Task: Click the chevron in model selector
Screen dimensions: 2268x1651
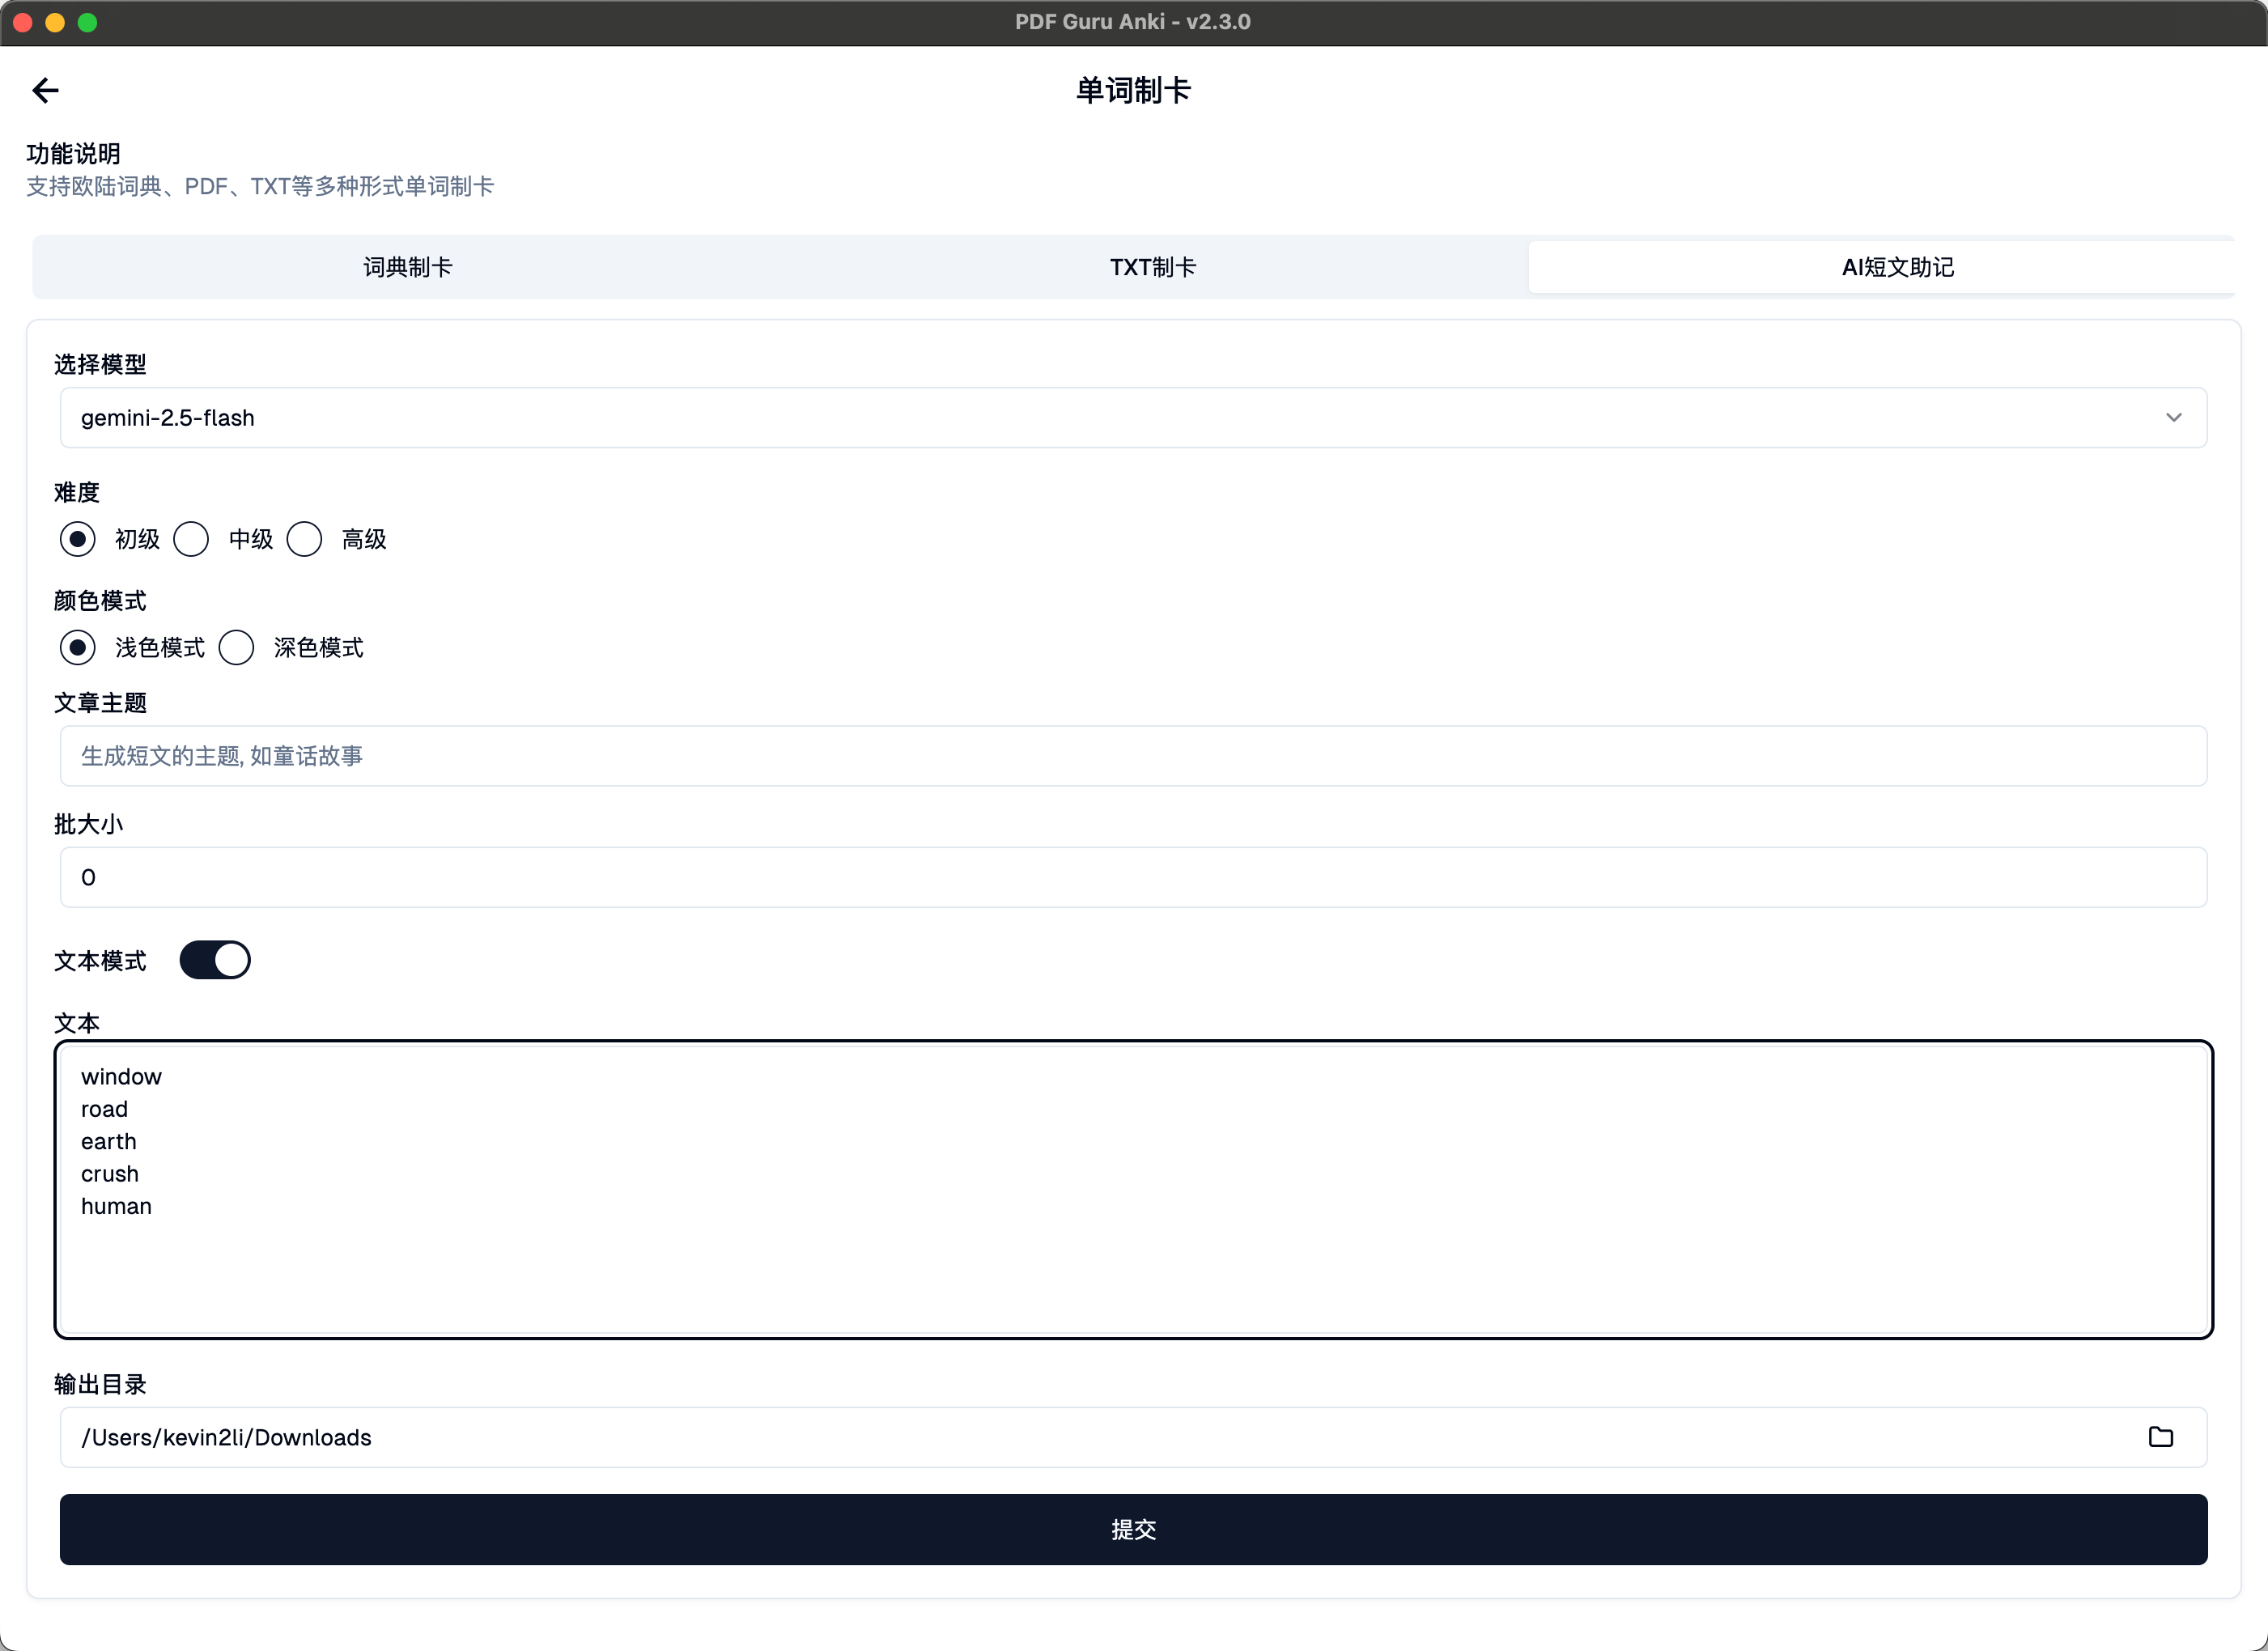Action: (x=2173, y=418)
